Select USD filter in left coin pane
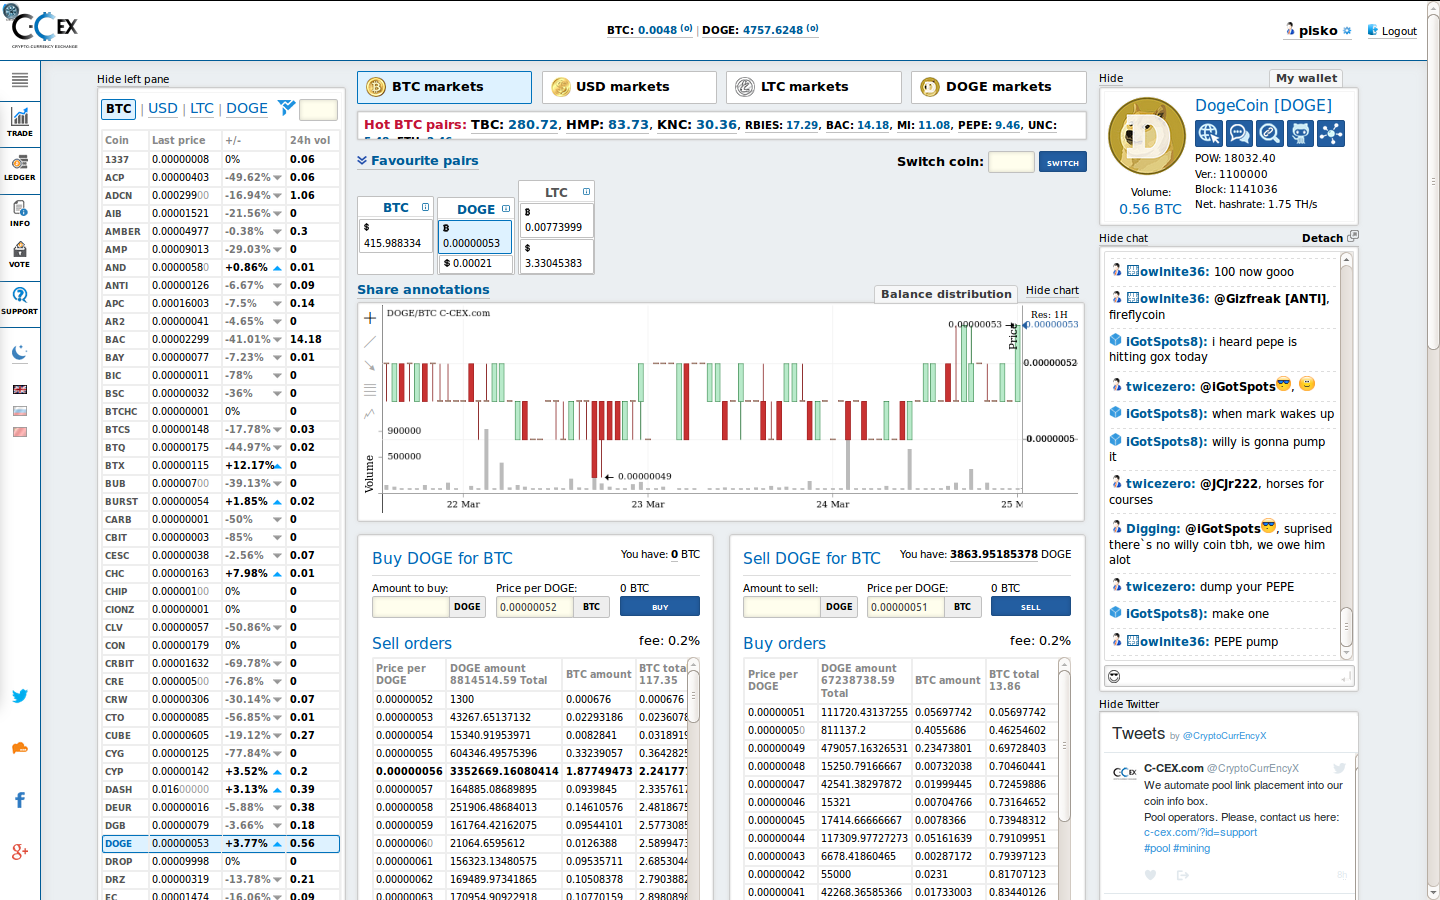Screen dimensions: 1440x900 (163, 109)
